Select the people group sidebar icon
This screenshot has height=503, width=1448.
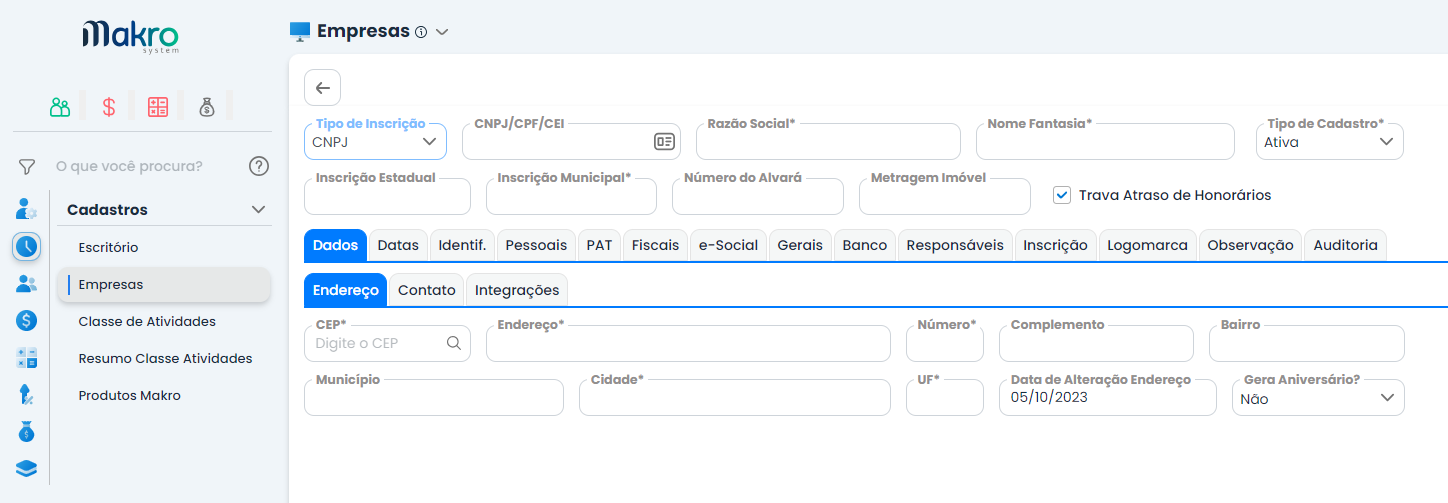click(x=27, y=284)
